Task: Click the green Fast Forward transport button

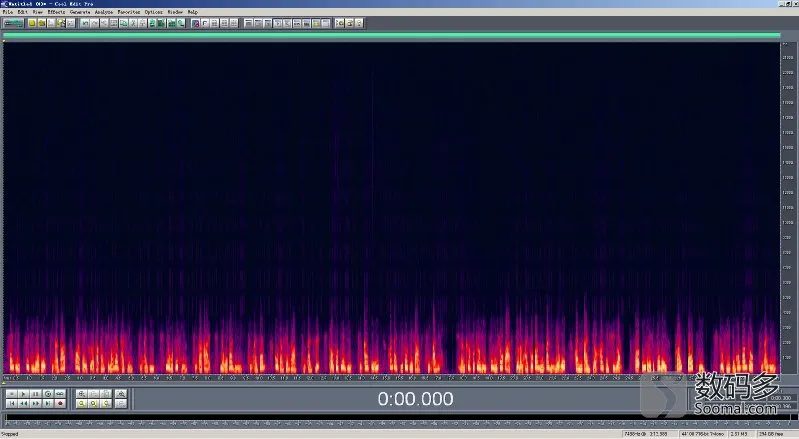Action: pyautogui.click(x=36, y=403)
